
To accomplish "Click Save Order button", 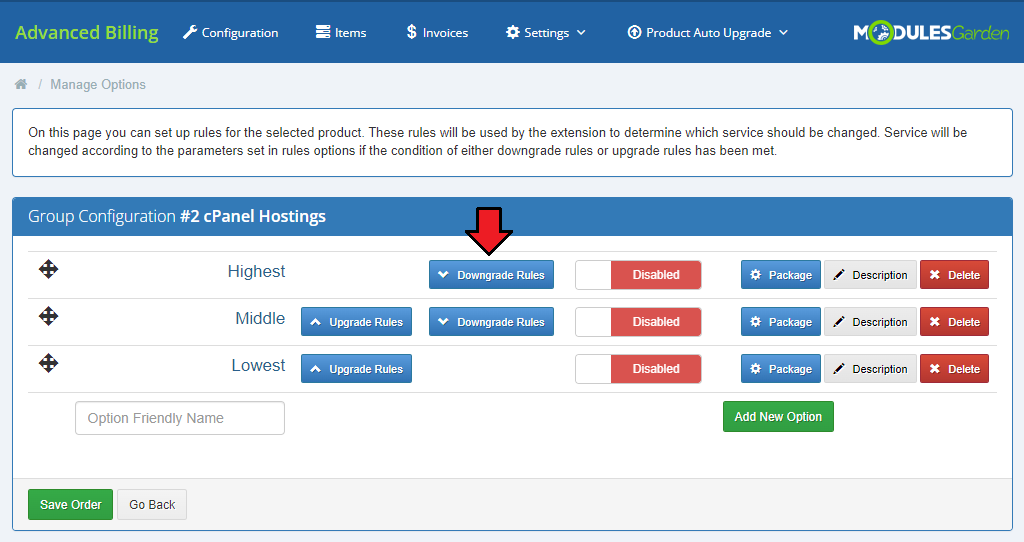I will pyautogui.click(x=71, y=505).
